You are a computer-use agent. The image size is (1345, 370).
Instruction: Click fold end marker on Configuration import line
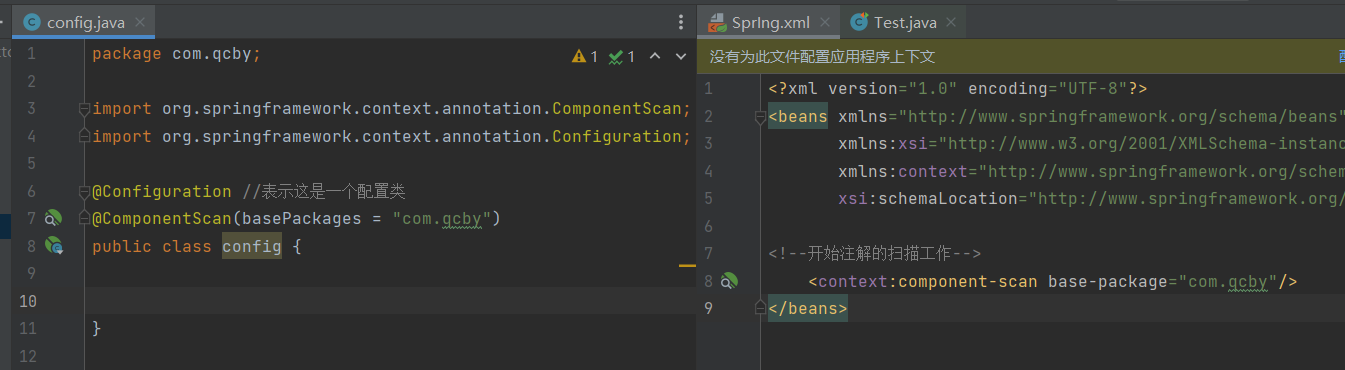85,136
